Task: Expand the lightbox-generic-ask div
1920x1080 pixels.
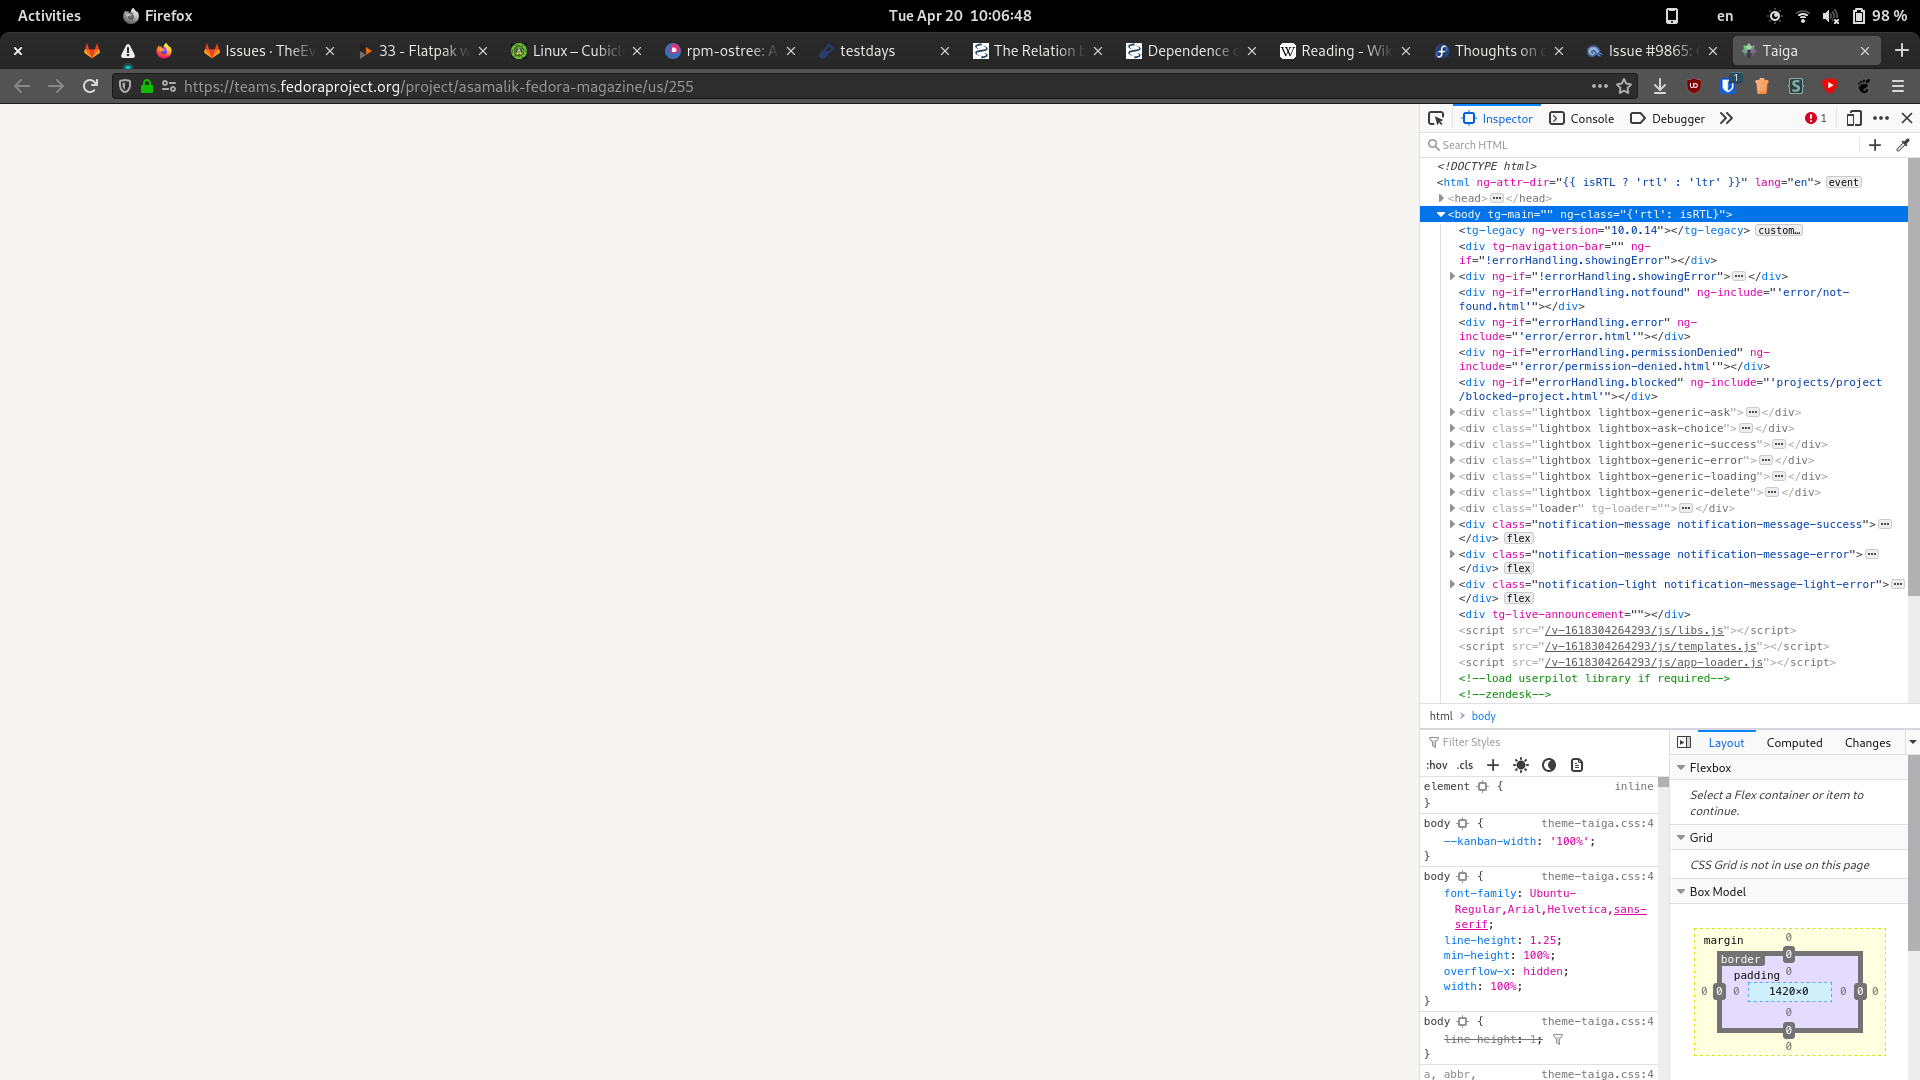Action: (x=1452, y=412)
